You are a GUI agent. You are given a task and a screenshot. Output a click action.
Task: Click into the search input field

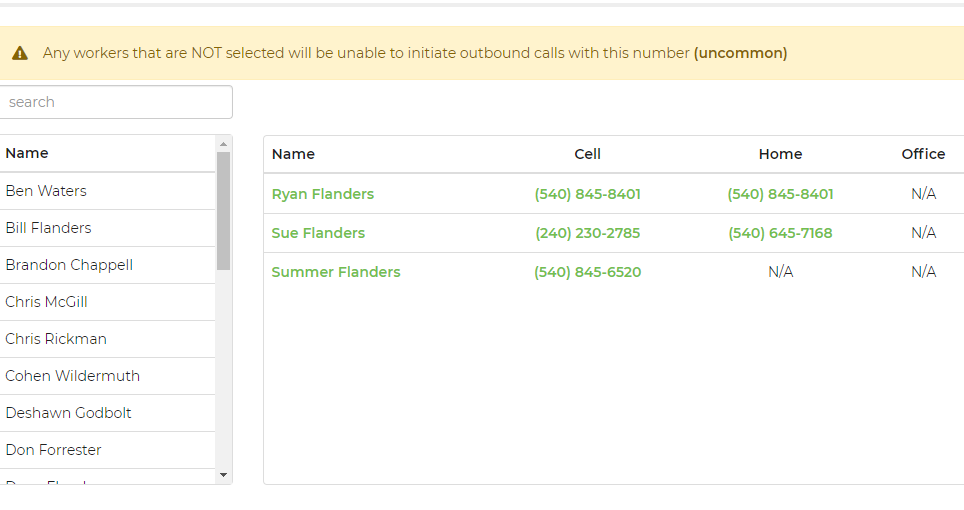point(116,102)
